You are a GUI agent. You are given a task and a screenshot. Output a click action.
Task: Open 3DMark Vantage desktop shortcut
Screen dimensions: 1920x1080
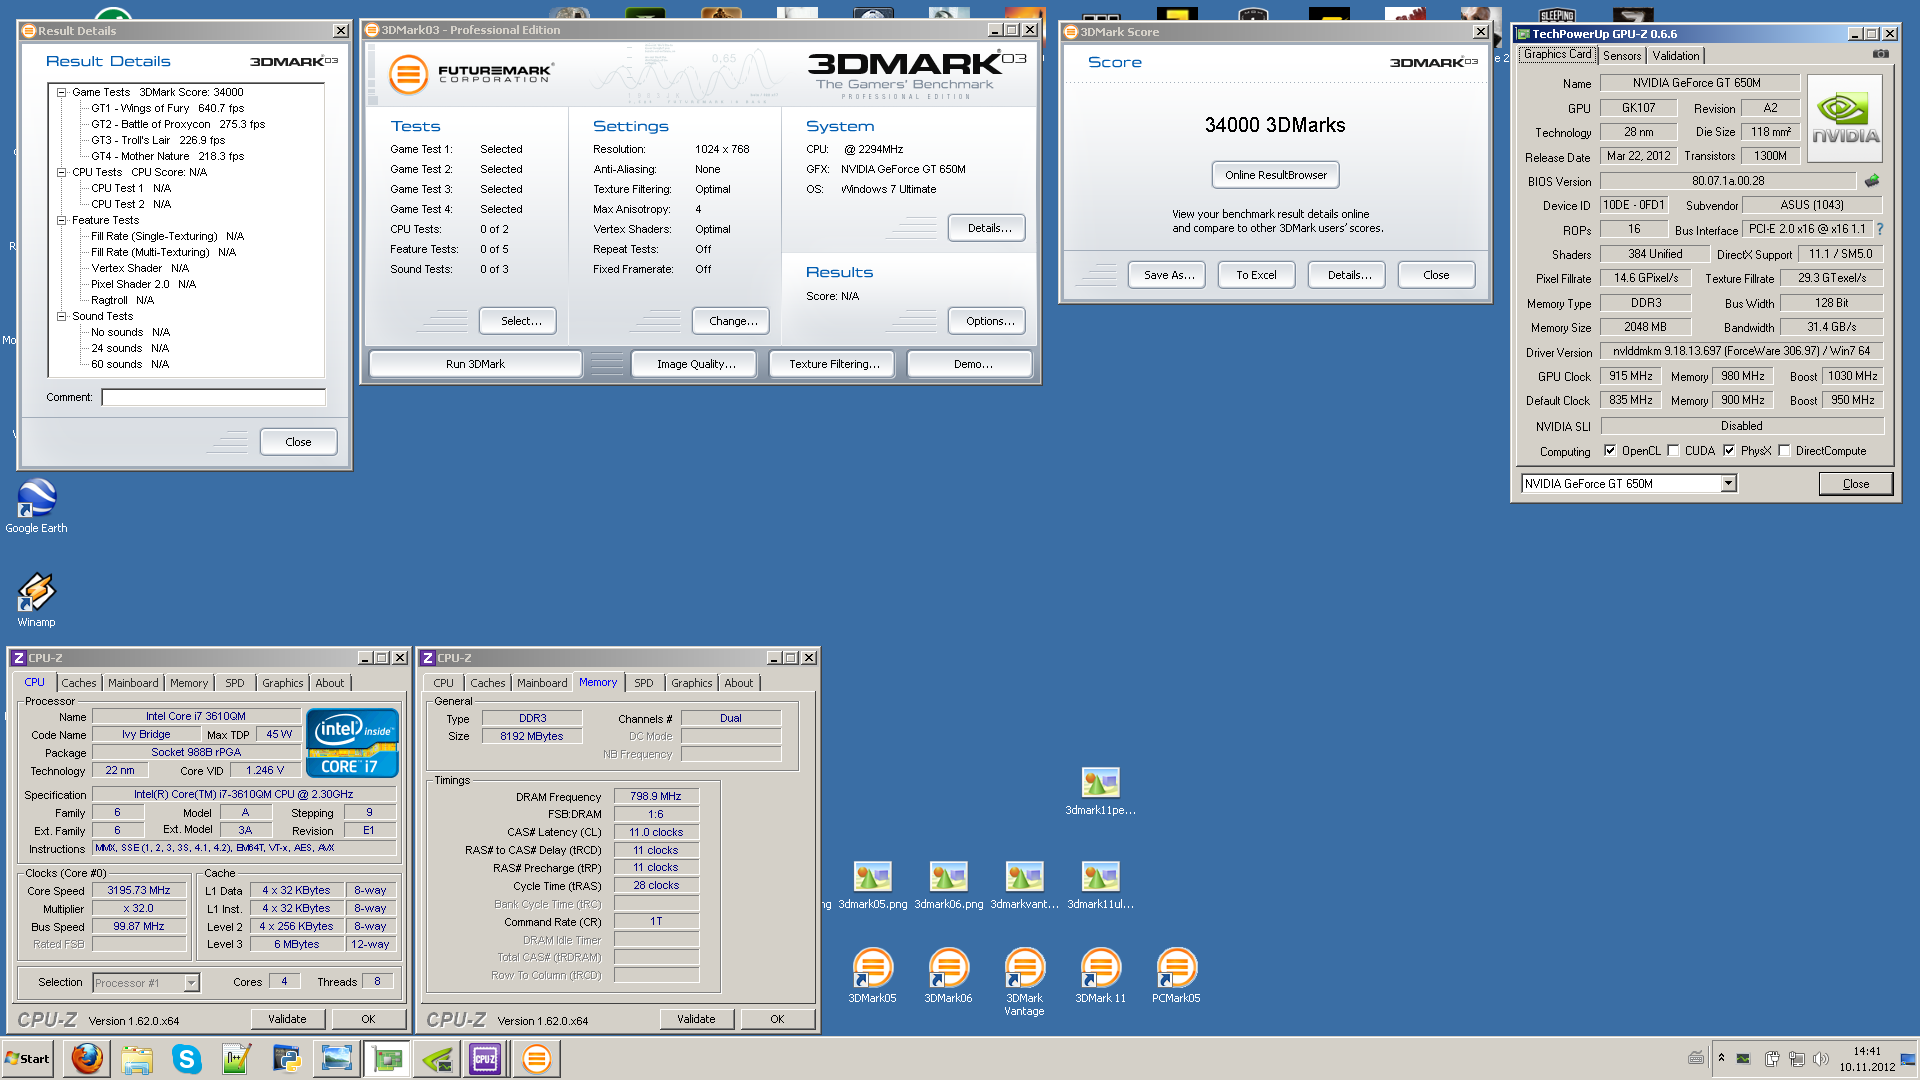click(x=1024, y=981)
